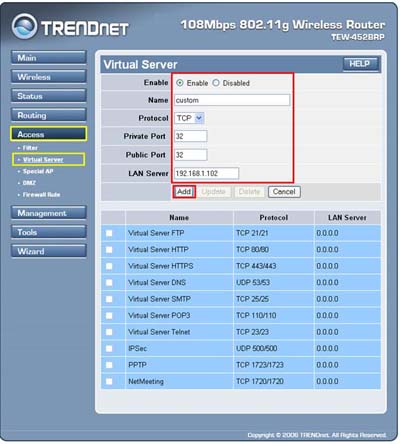The image size is (400, 444).
Task: Check the Virtual Server FTP checkbox
Action: (x=109, y=233)
